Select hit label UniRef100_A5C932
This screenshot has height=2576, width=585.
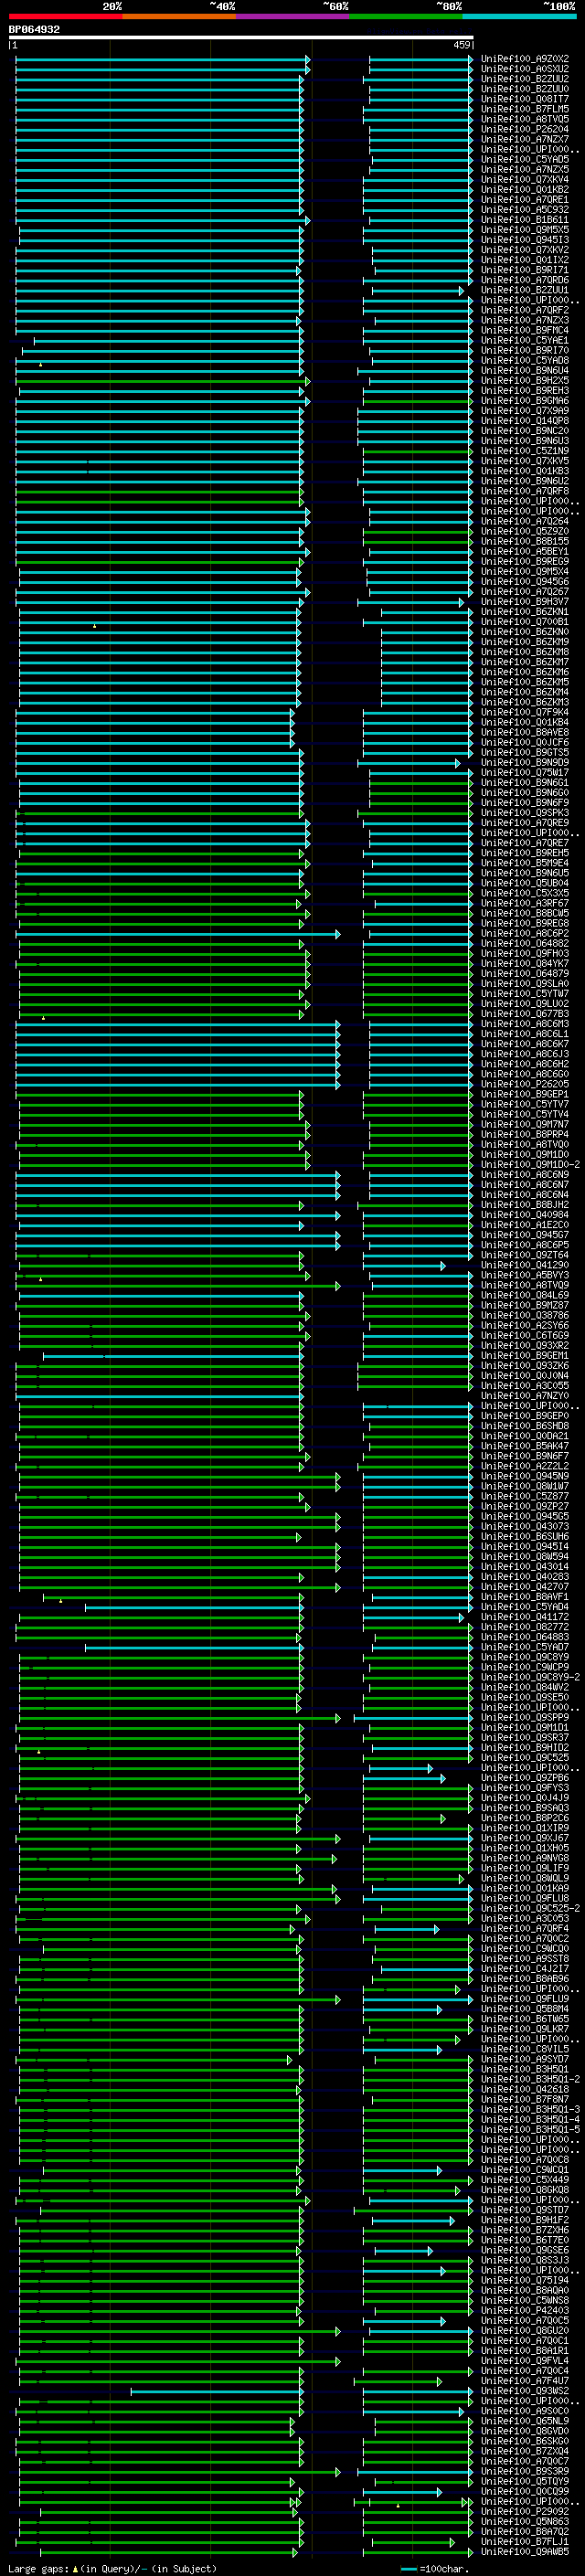pyautogui.click(x=525, y=210)
